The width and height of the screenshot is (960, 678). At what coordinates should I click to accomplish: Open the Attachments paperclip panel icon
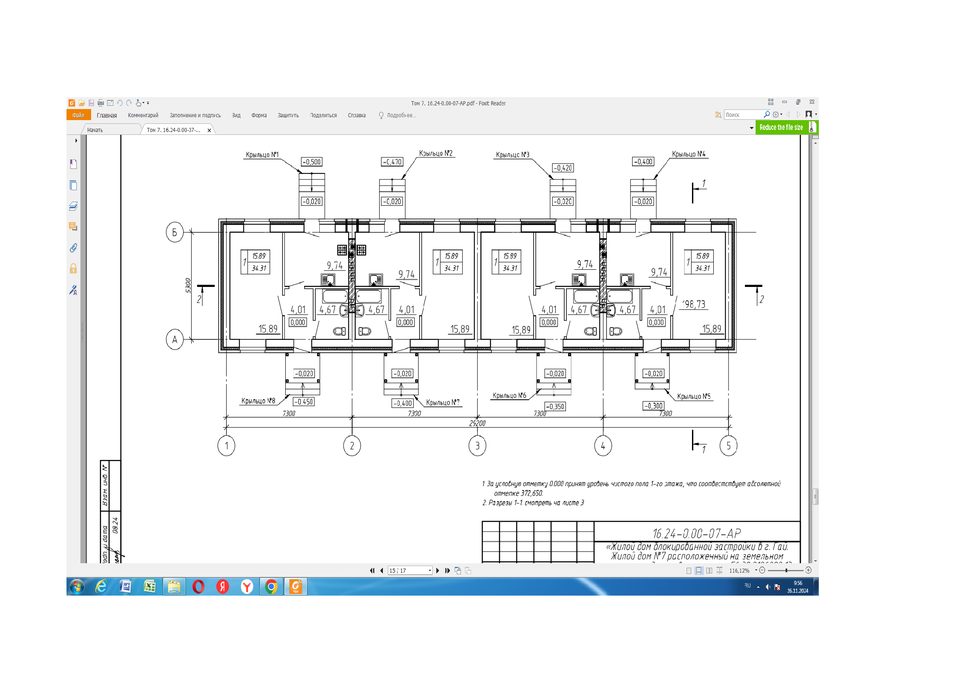click(x=73, y=247)
